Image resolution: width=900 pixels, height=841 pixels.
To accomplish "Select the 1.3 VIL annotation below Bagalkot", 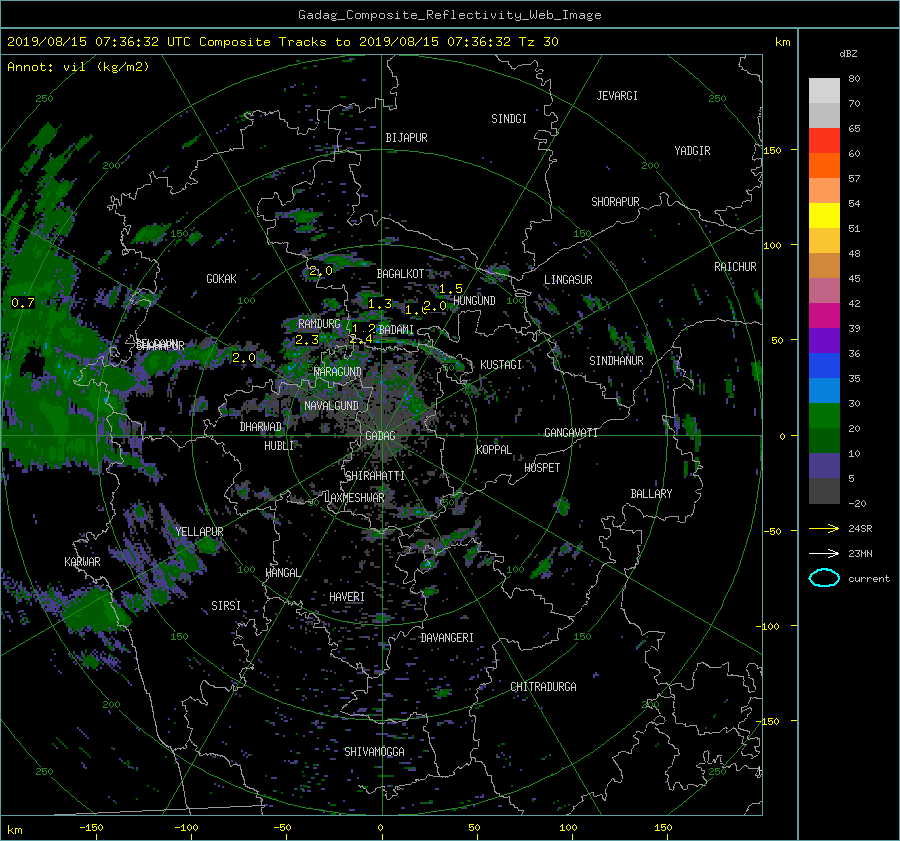I will pyautogui.click(x=380, y=304).
